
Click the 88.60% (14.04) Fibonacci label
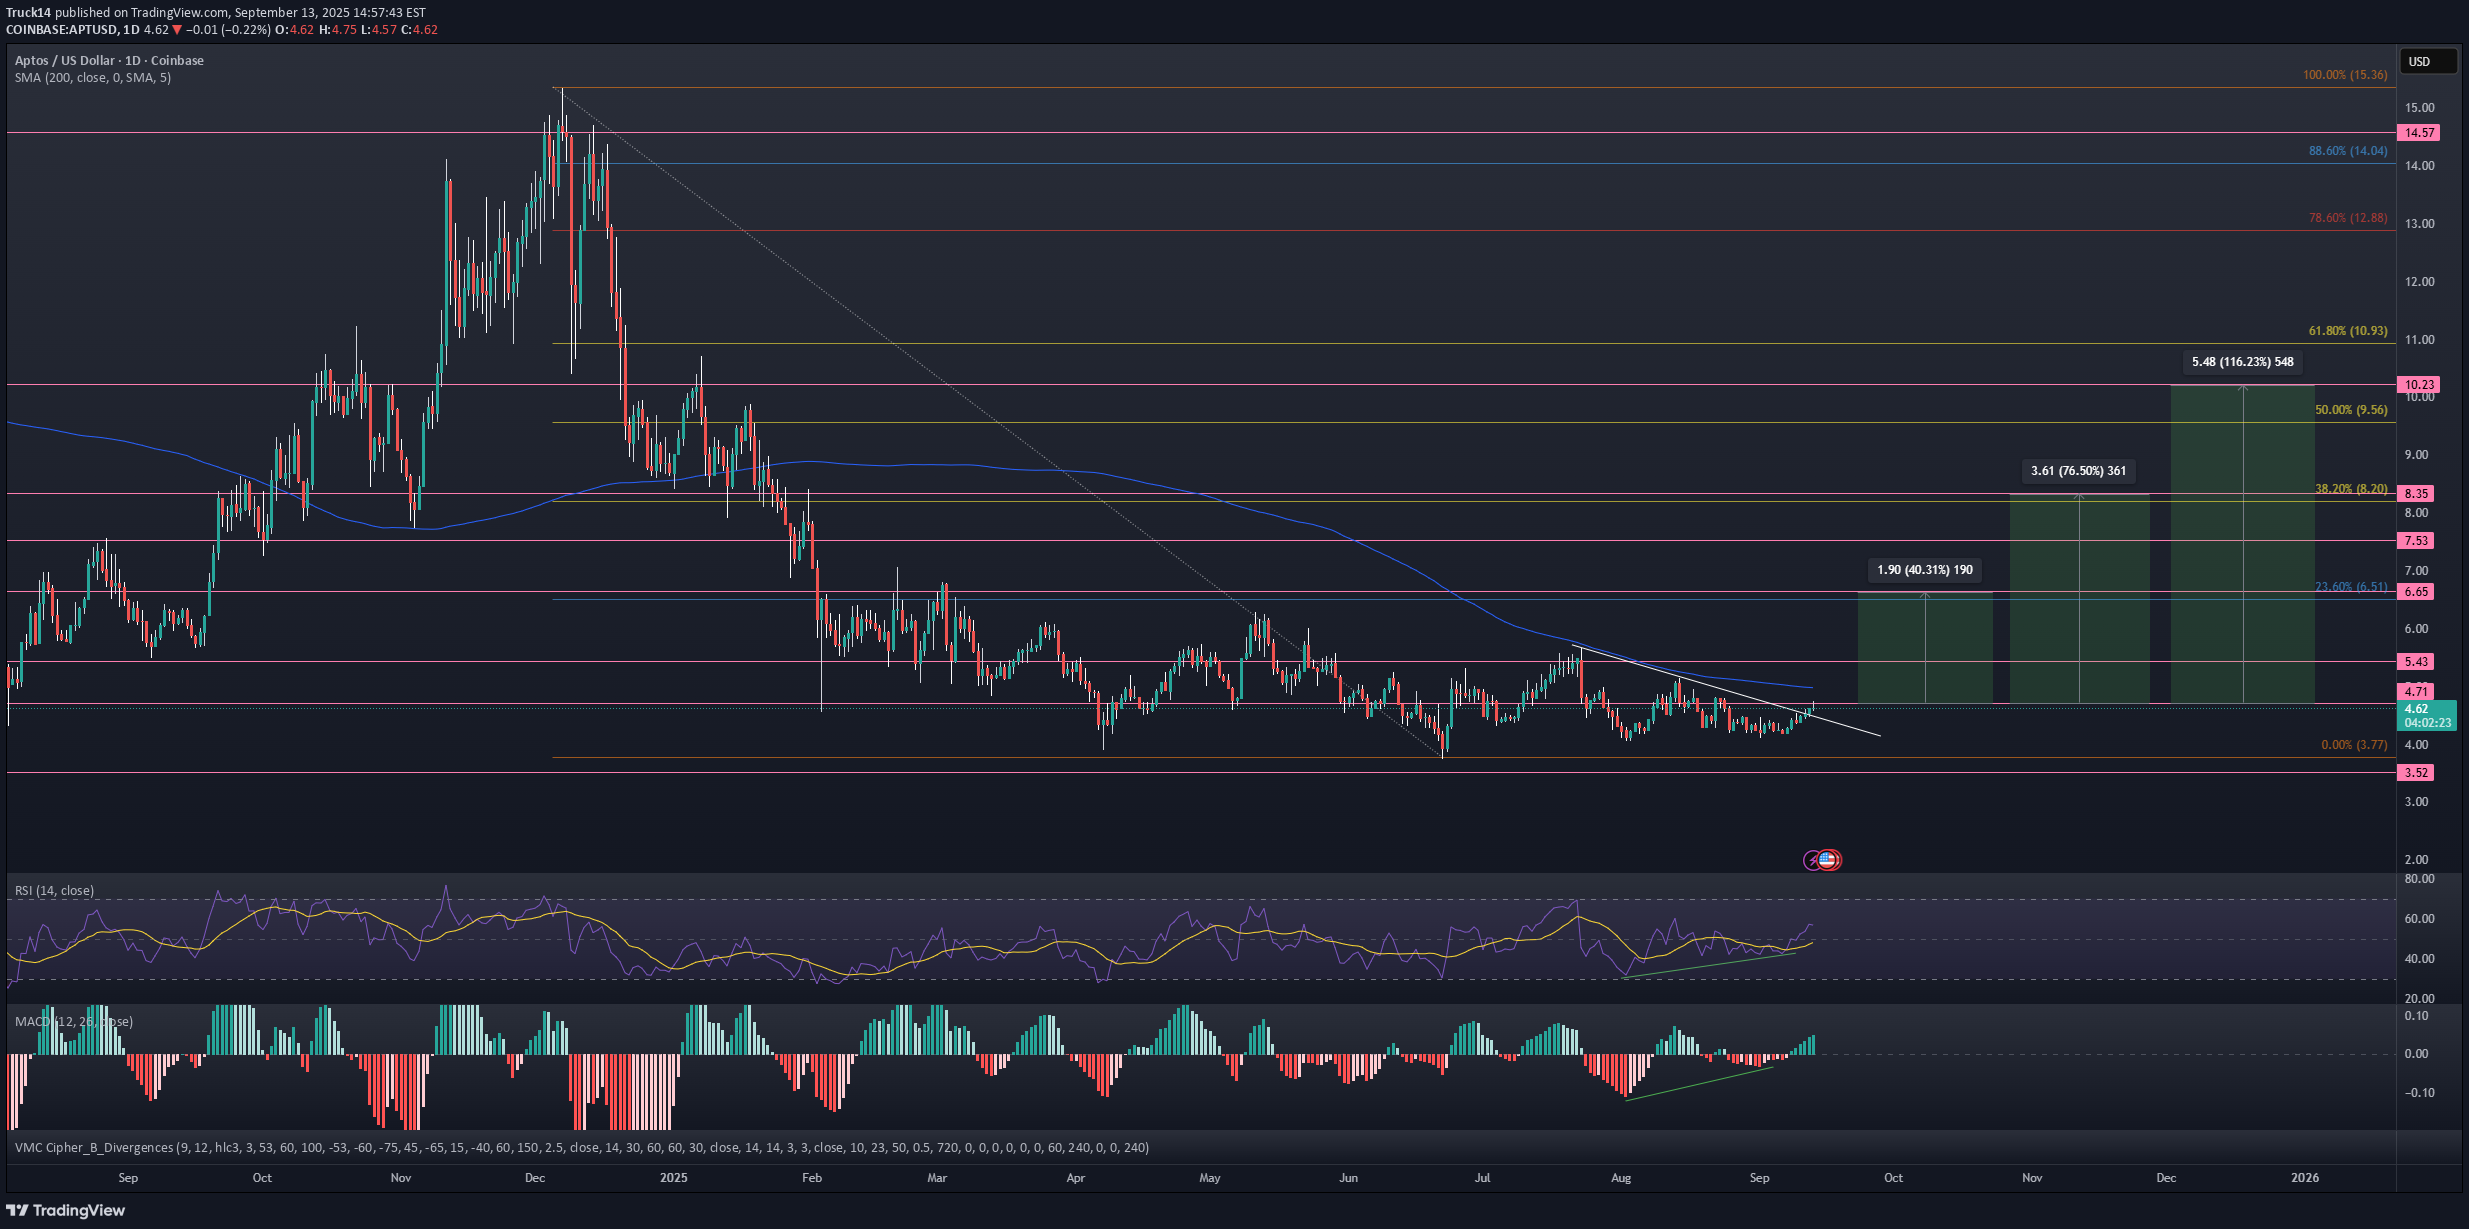click(x=2348, y=151)
